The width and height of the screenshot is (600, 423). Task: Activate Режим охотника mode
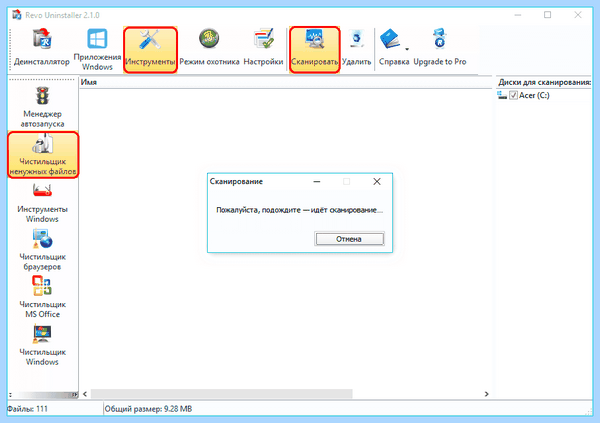(209, 48)
